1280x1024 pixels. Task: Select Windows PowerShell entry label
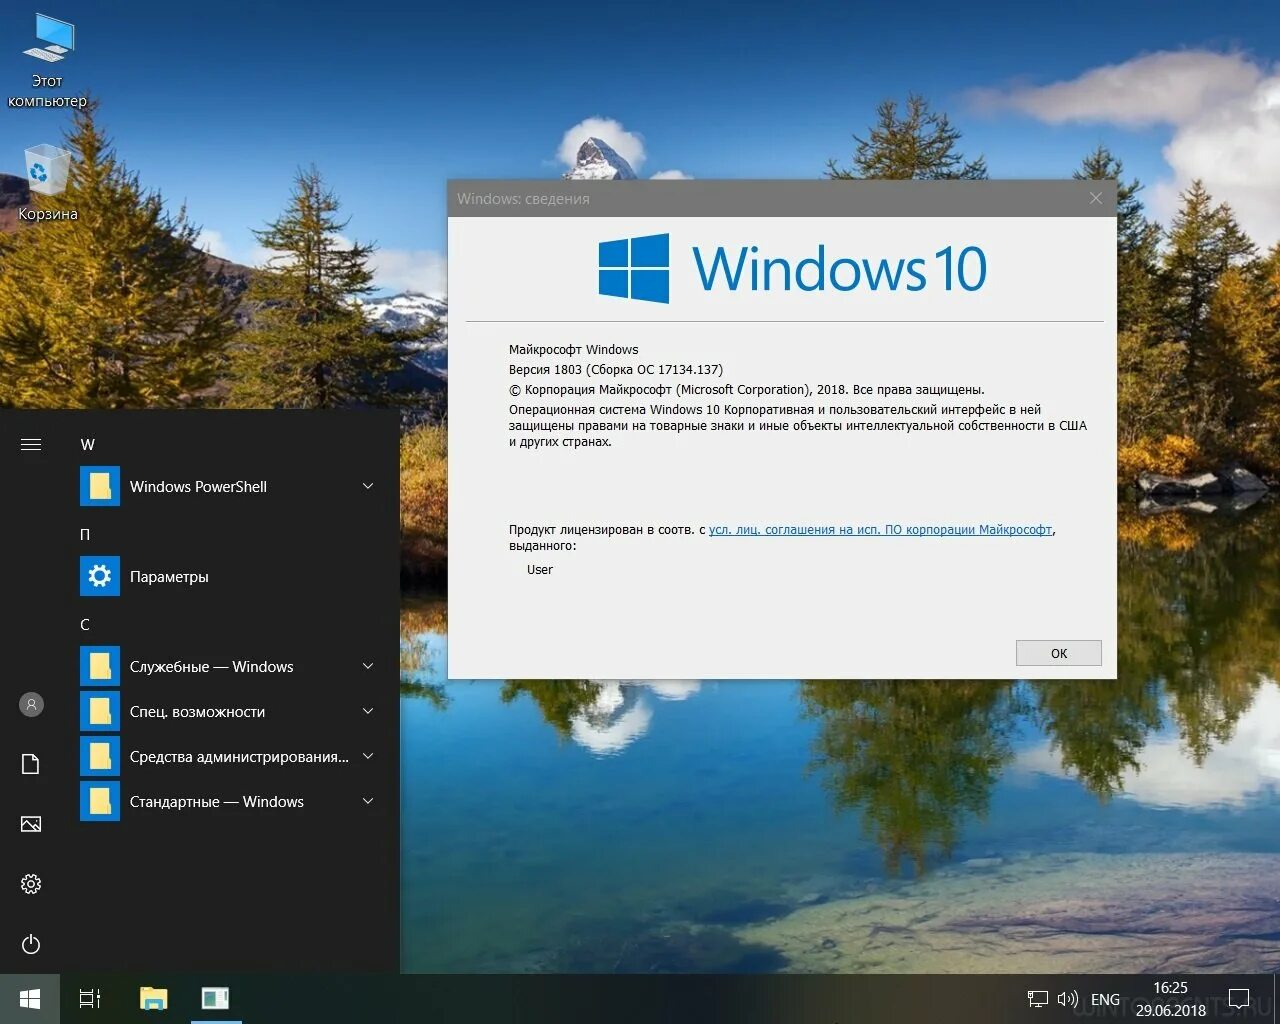tap(198, 487)
